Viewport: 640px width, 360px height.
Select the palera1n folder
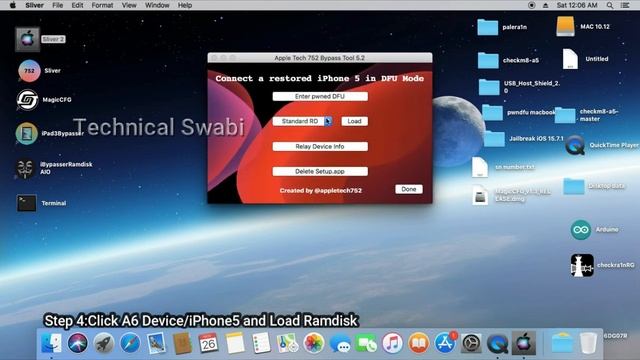(x=488, y=27)
